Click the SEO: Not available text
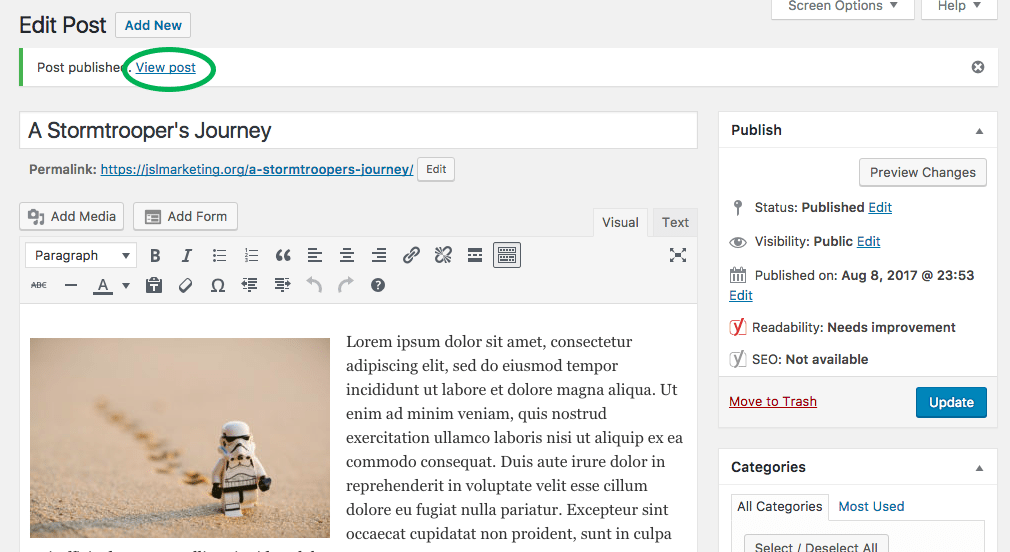This screenshot has height=552, width=1010. pos(810,359)
